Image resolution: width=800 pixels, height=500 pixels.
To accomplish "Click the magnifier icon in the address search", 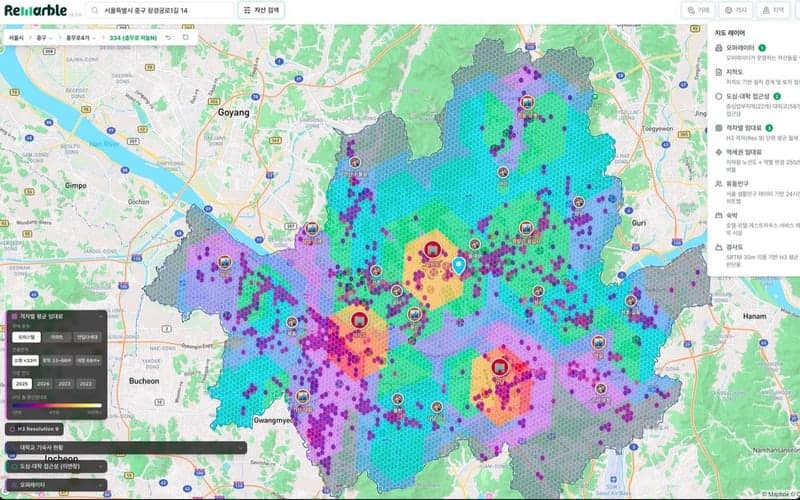I will [95, 10].
